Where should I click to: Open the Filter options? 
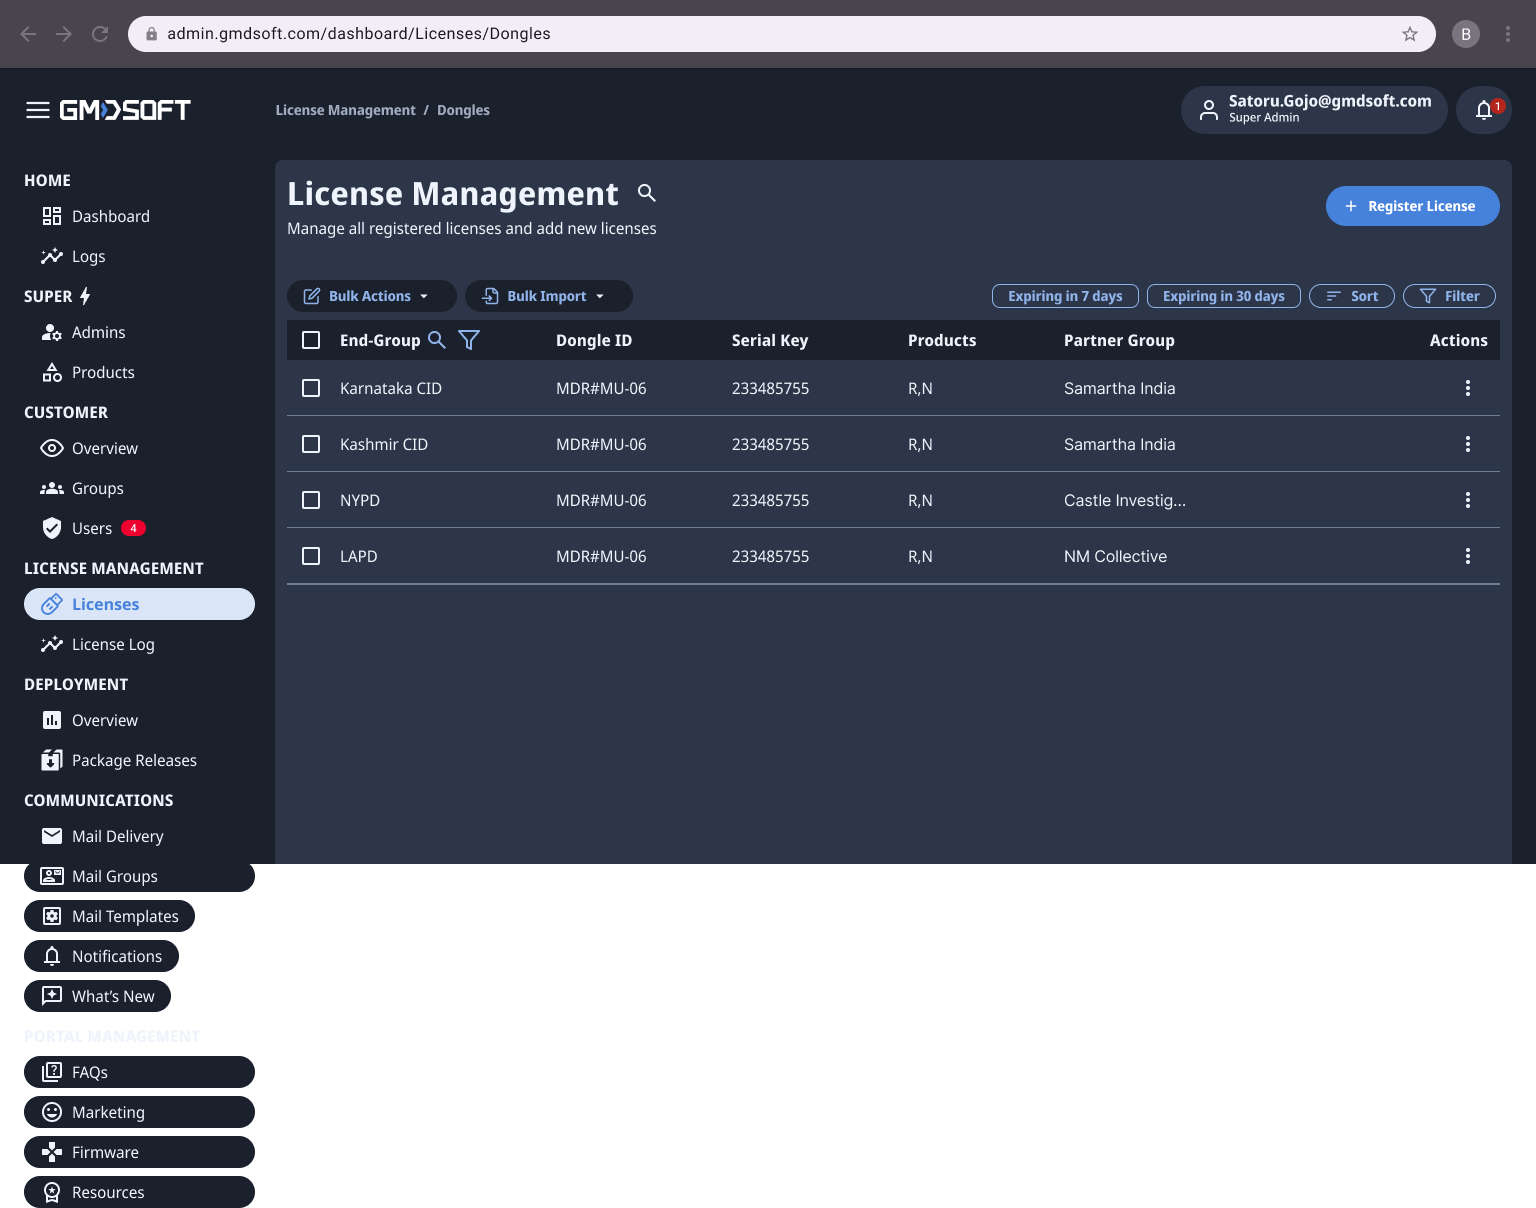coord(1449,296)
